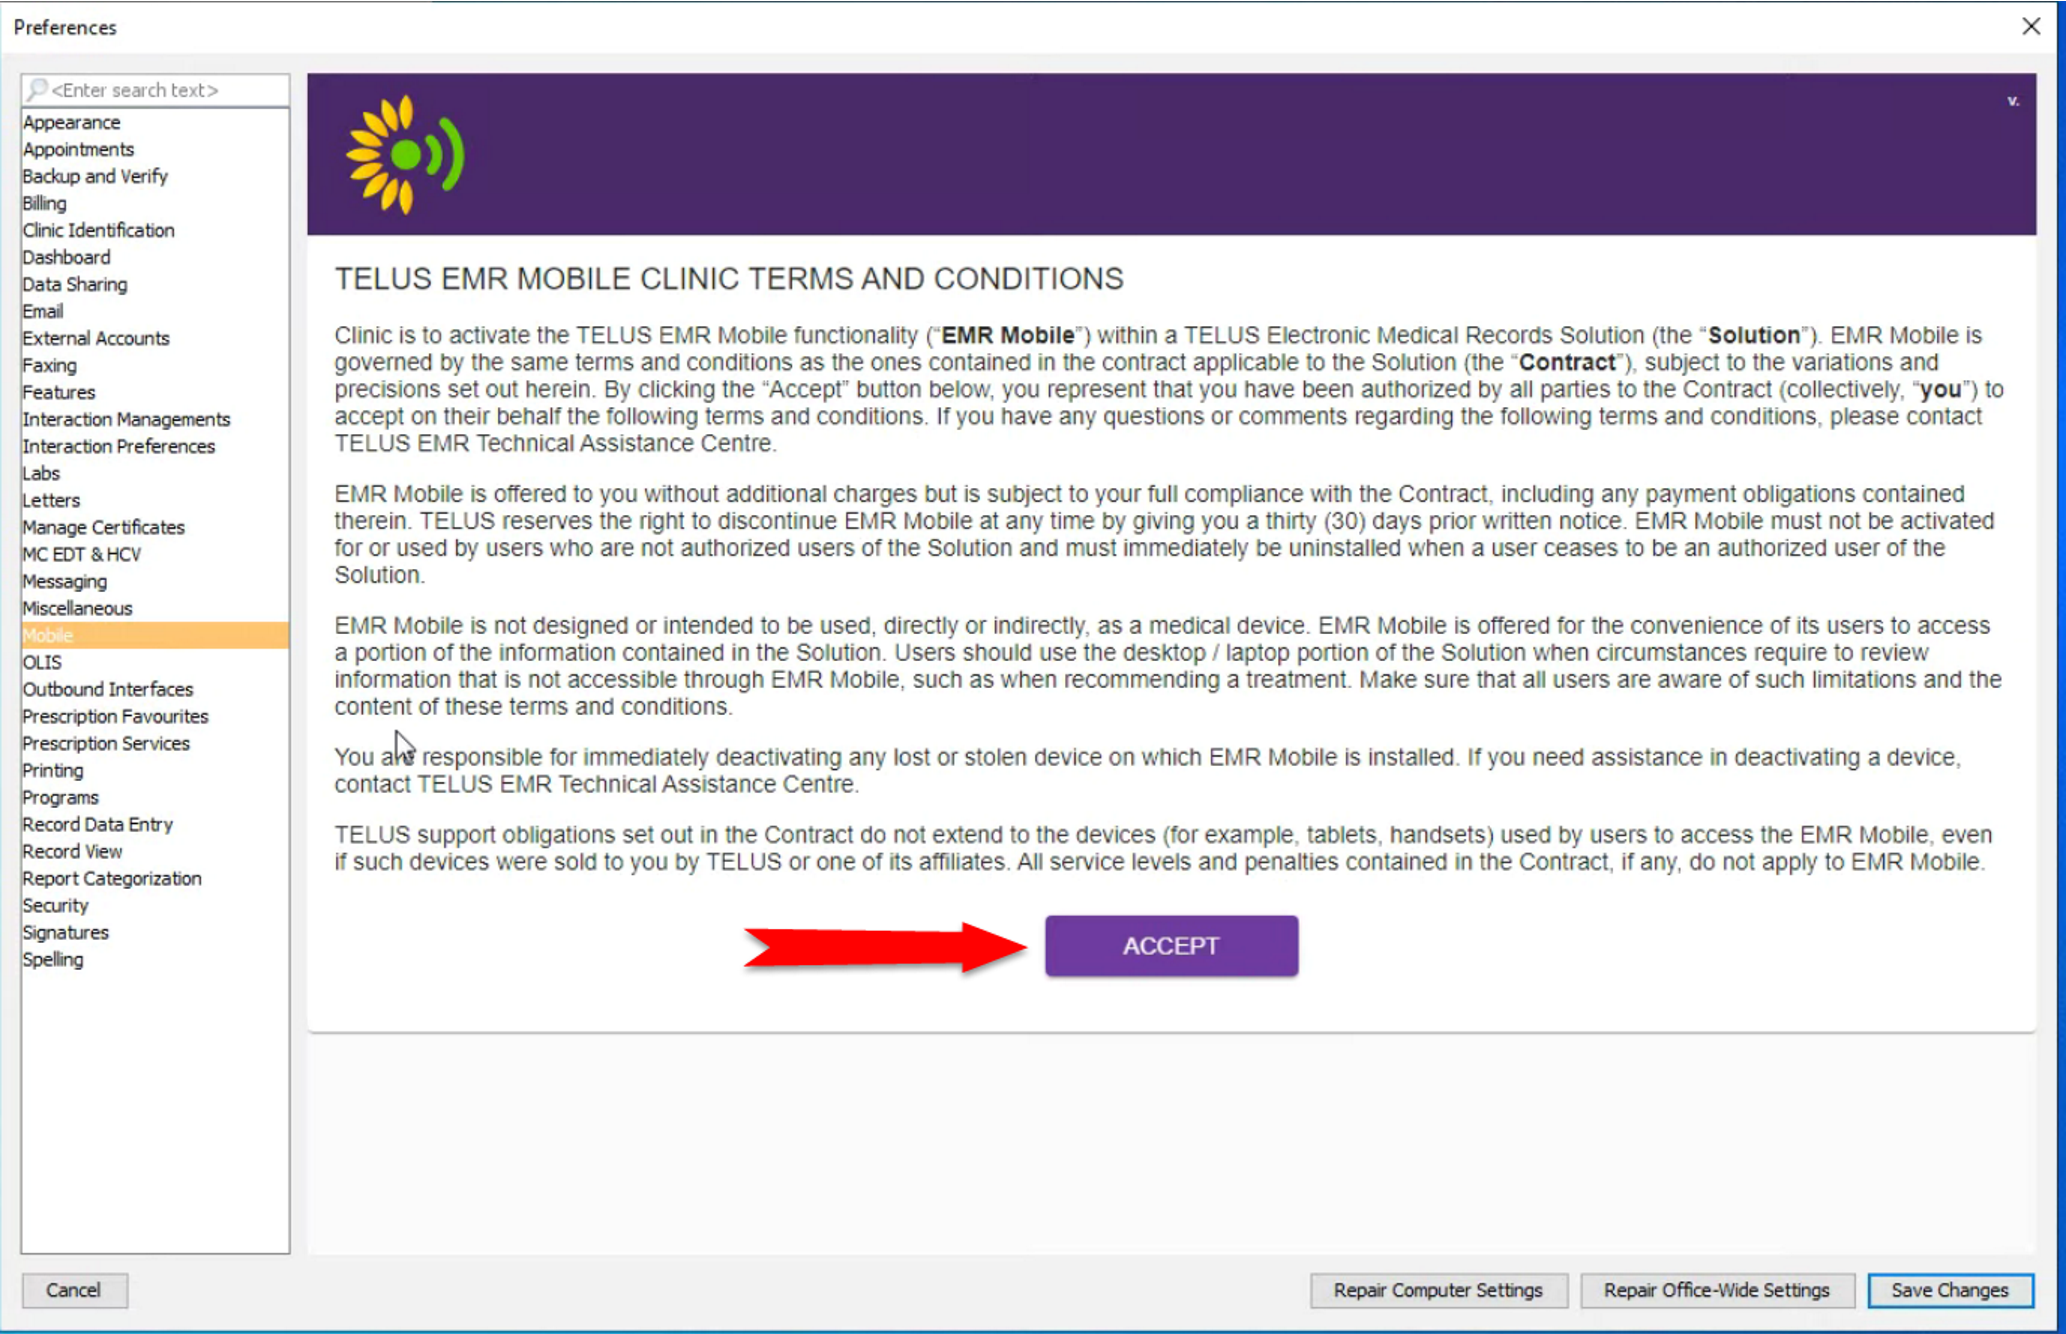This screenshot has height=1334, width=2066.
Task: Click Save Changes button
Action: coord(1949,1290)
